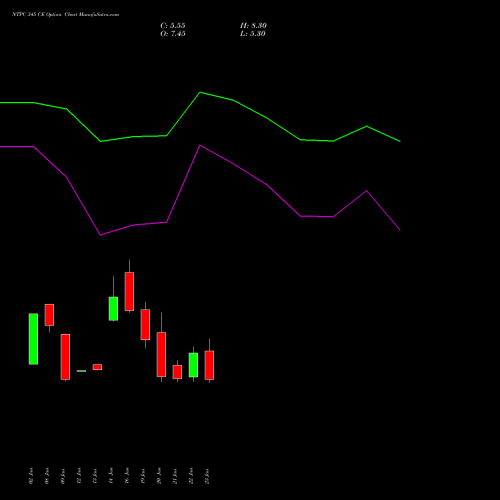The width and height of the screenshot is (500, 500).
Task: Click the highest red candlestick above 16 Jan
Action: coord(129,292)
